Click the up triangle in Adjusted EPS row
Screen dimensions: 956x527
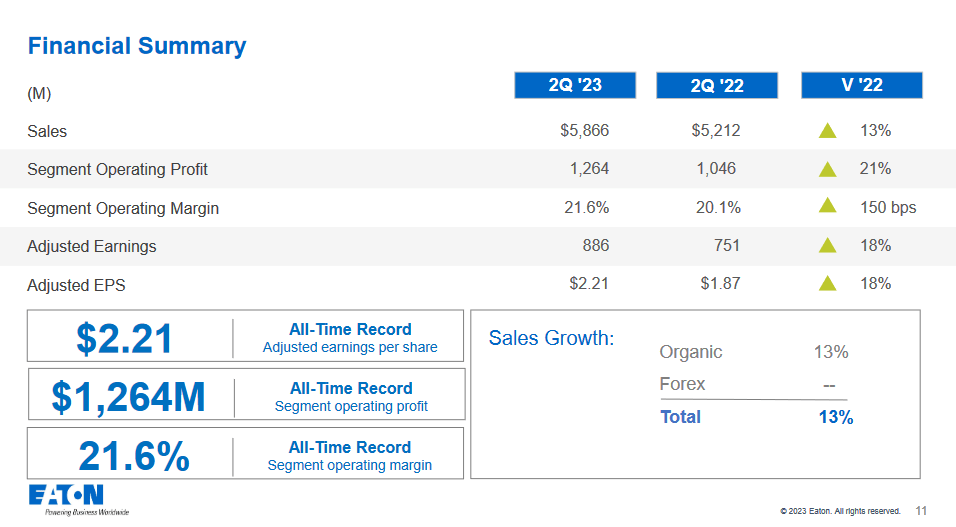pos(827,284)
